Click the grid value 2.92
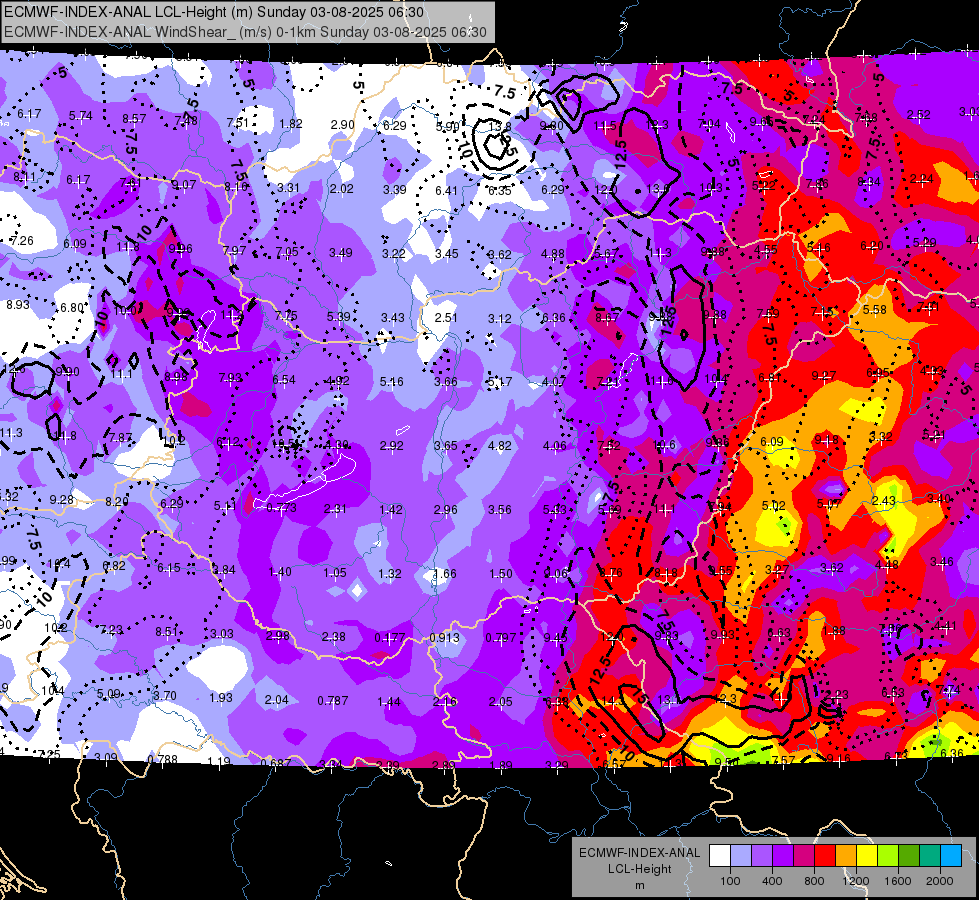The width and height of the screenshot is (979, 900). pos(391,446)
